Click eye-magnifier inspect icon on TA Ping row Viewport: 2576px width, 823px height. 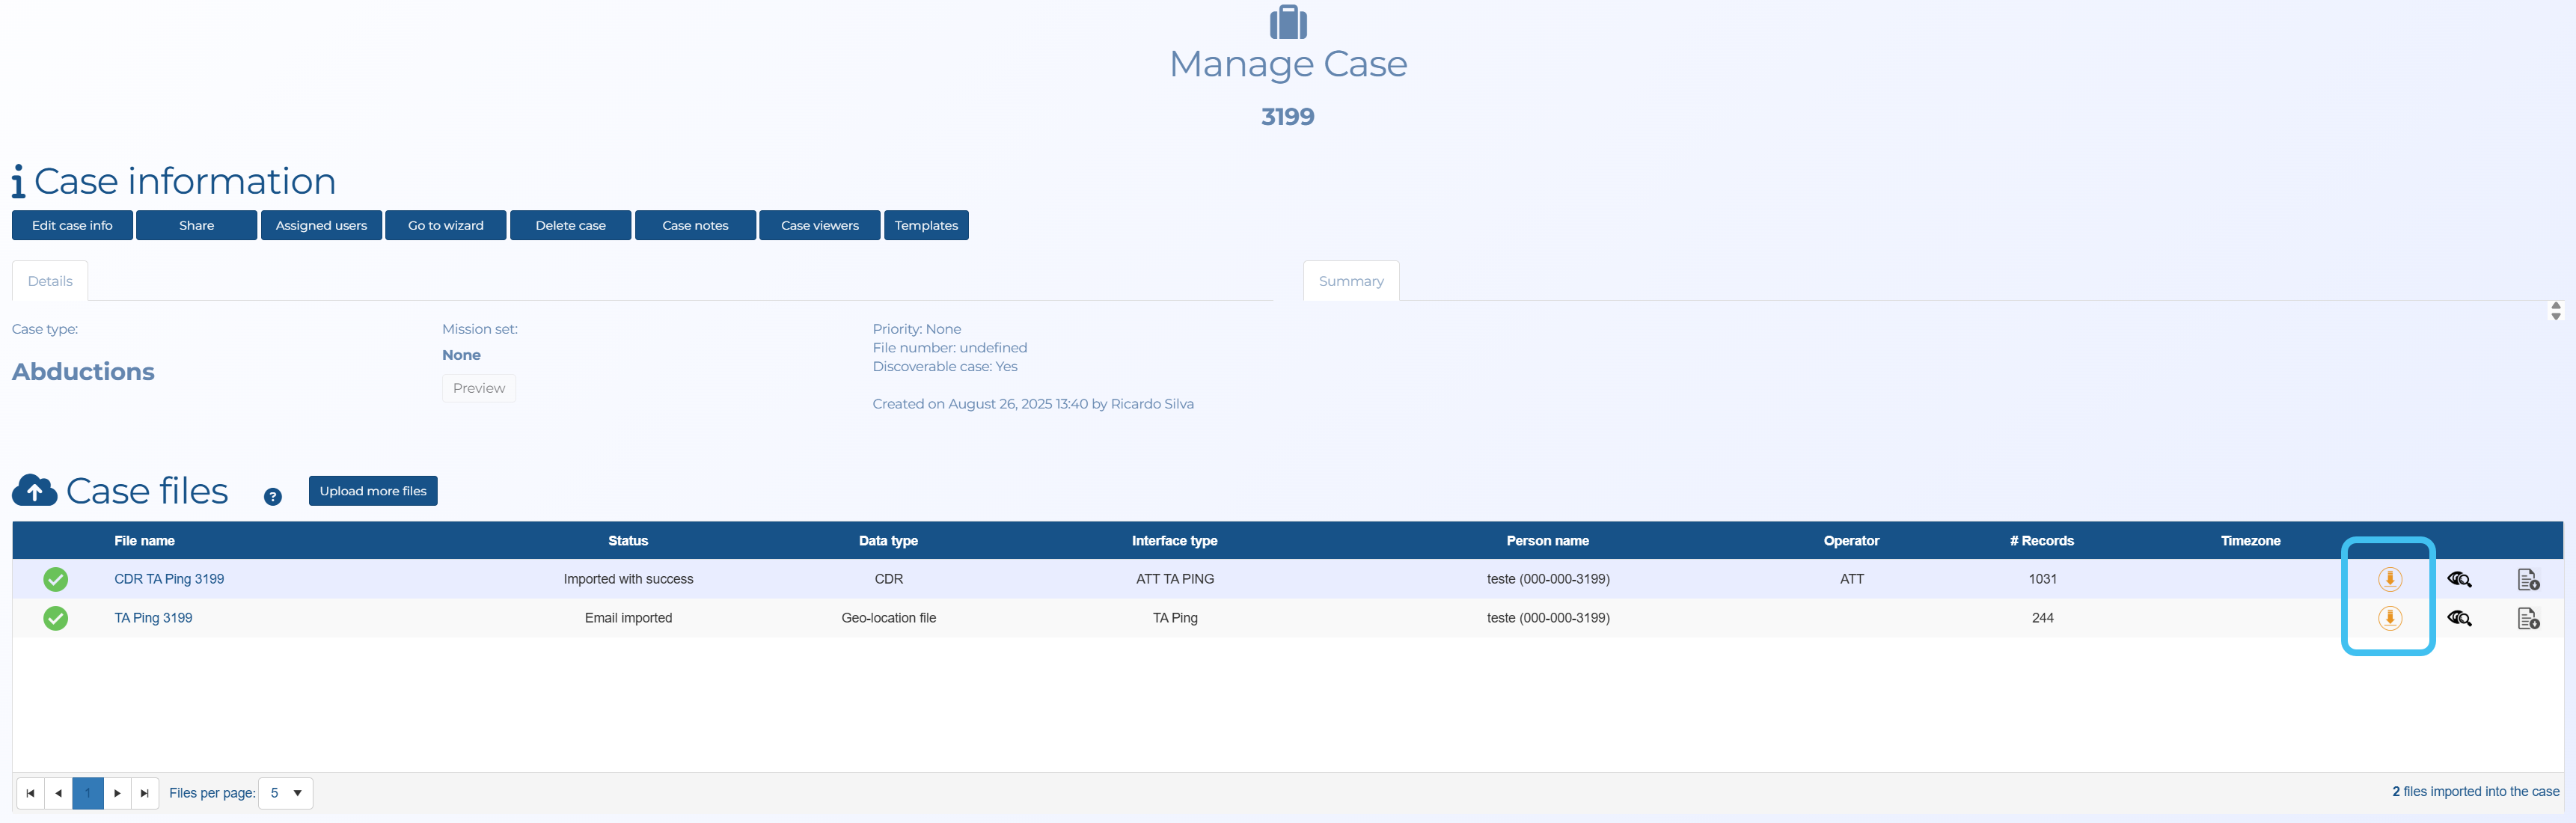click(x=2458, y=618)
